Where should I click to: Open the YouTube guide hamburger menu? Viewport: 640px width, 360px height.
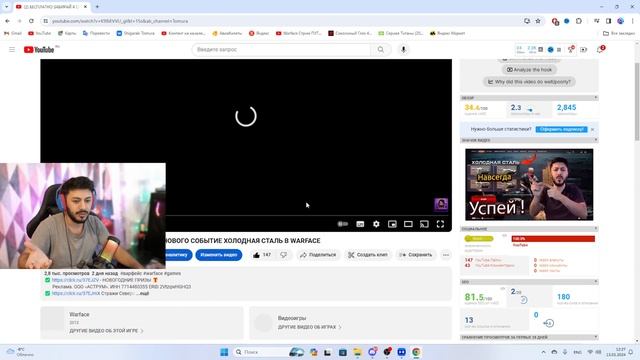pyautogui.click(x=12, y=49)
